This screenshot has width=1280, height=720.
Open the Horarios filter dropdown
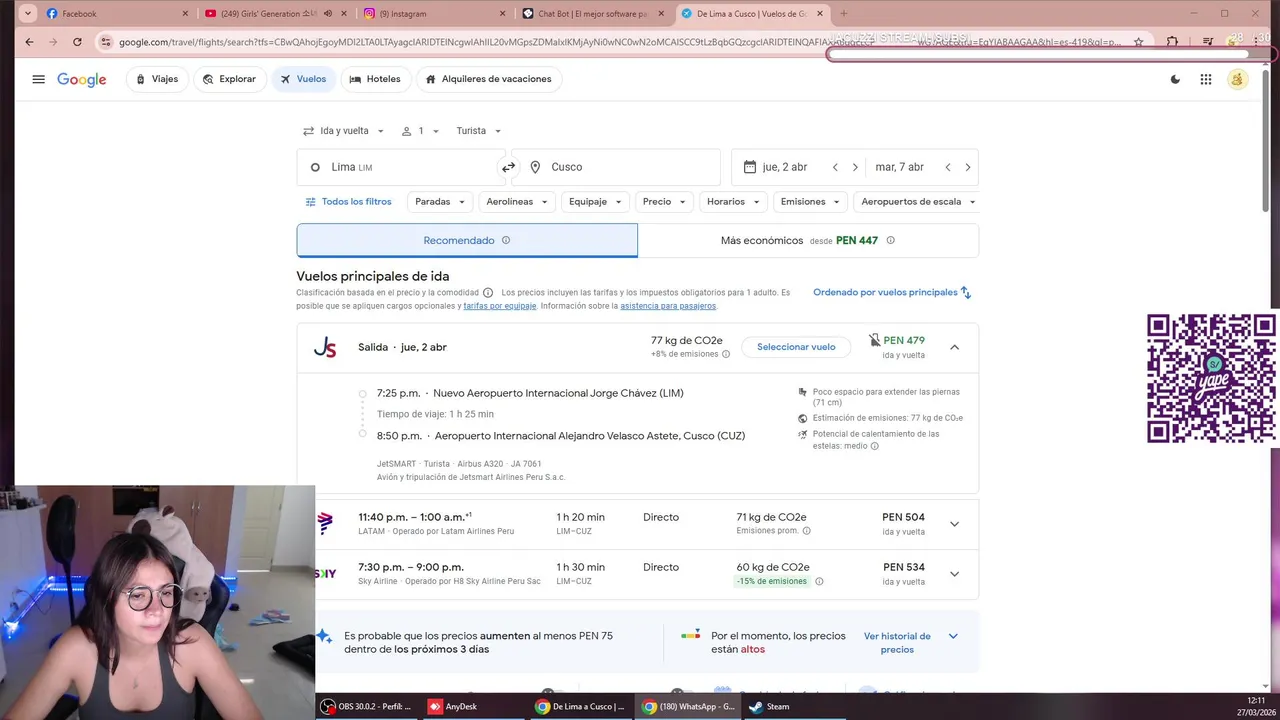[x=733, y=202]
